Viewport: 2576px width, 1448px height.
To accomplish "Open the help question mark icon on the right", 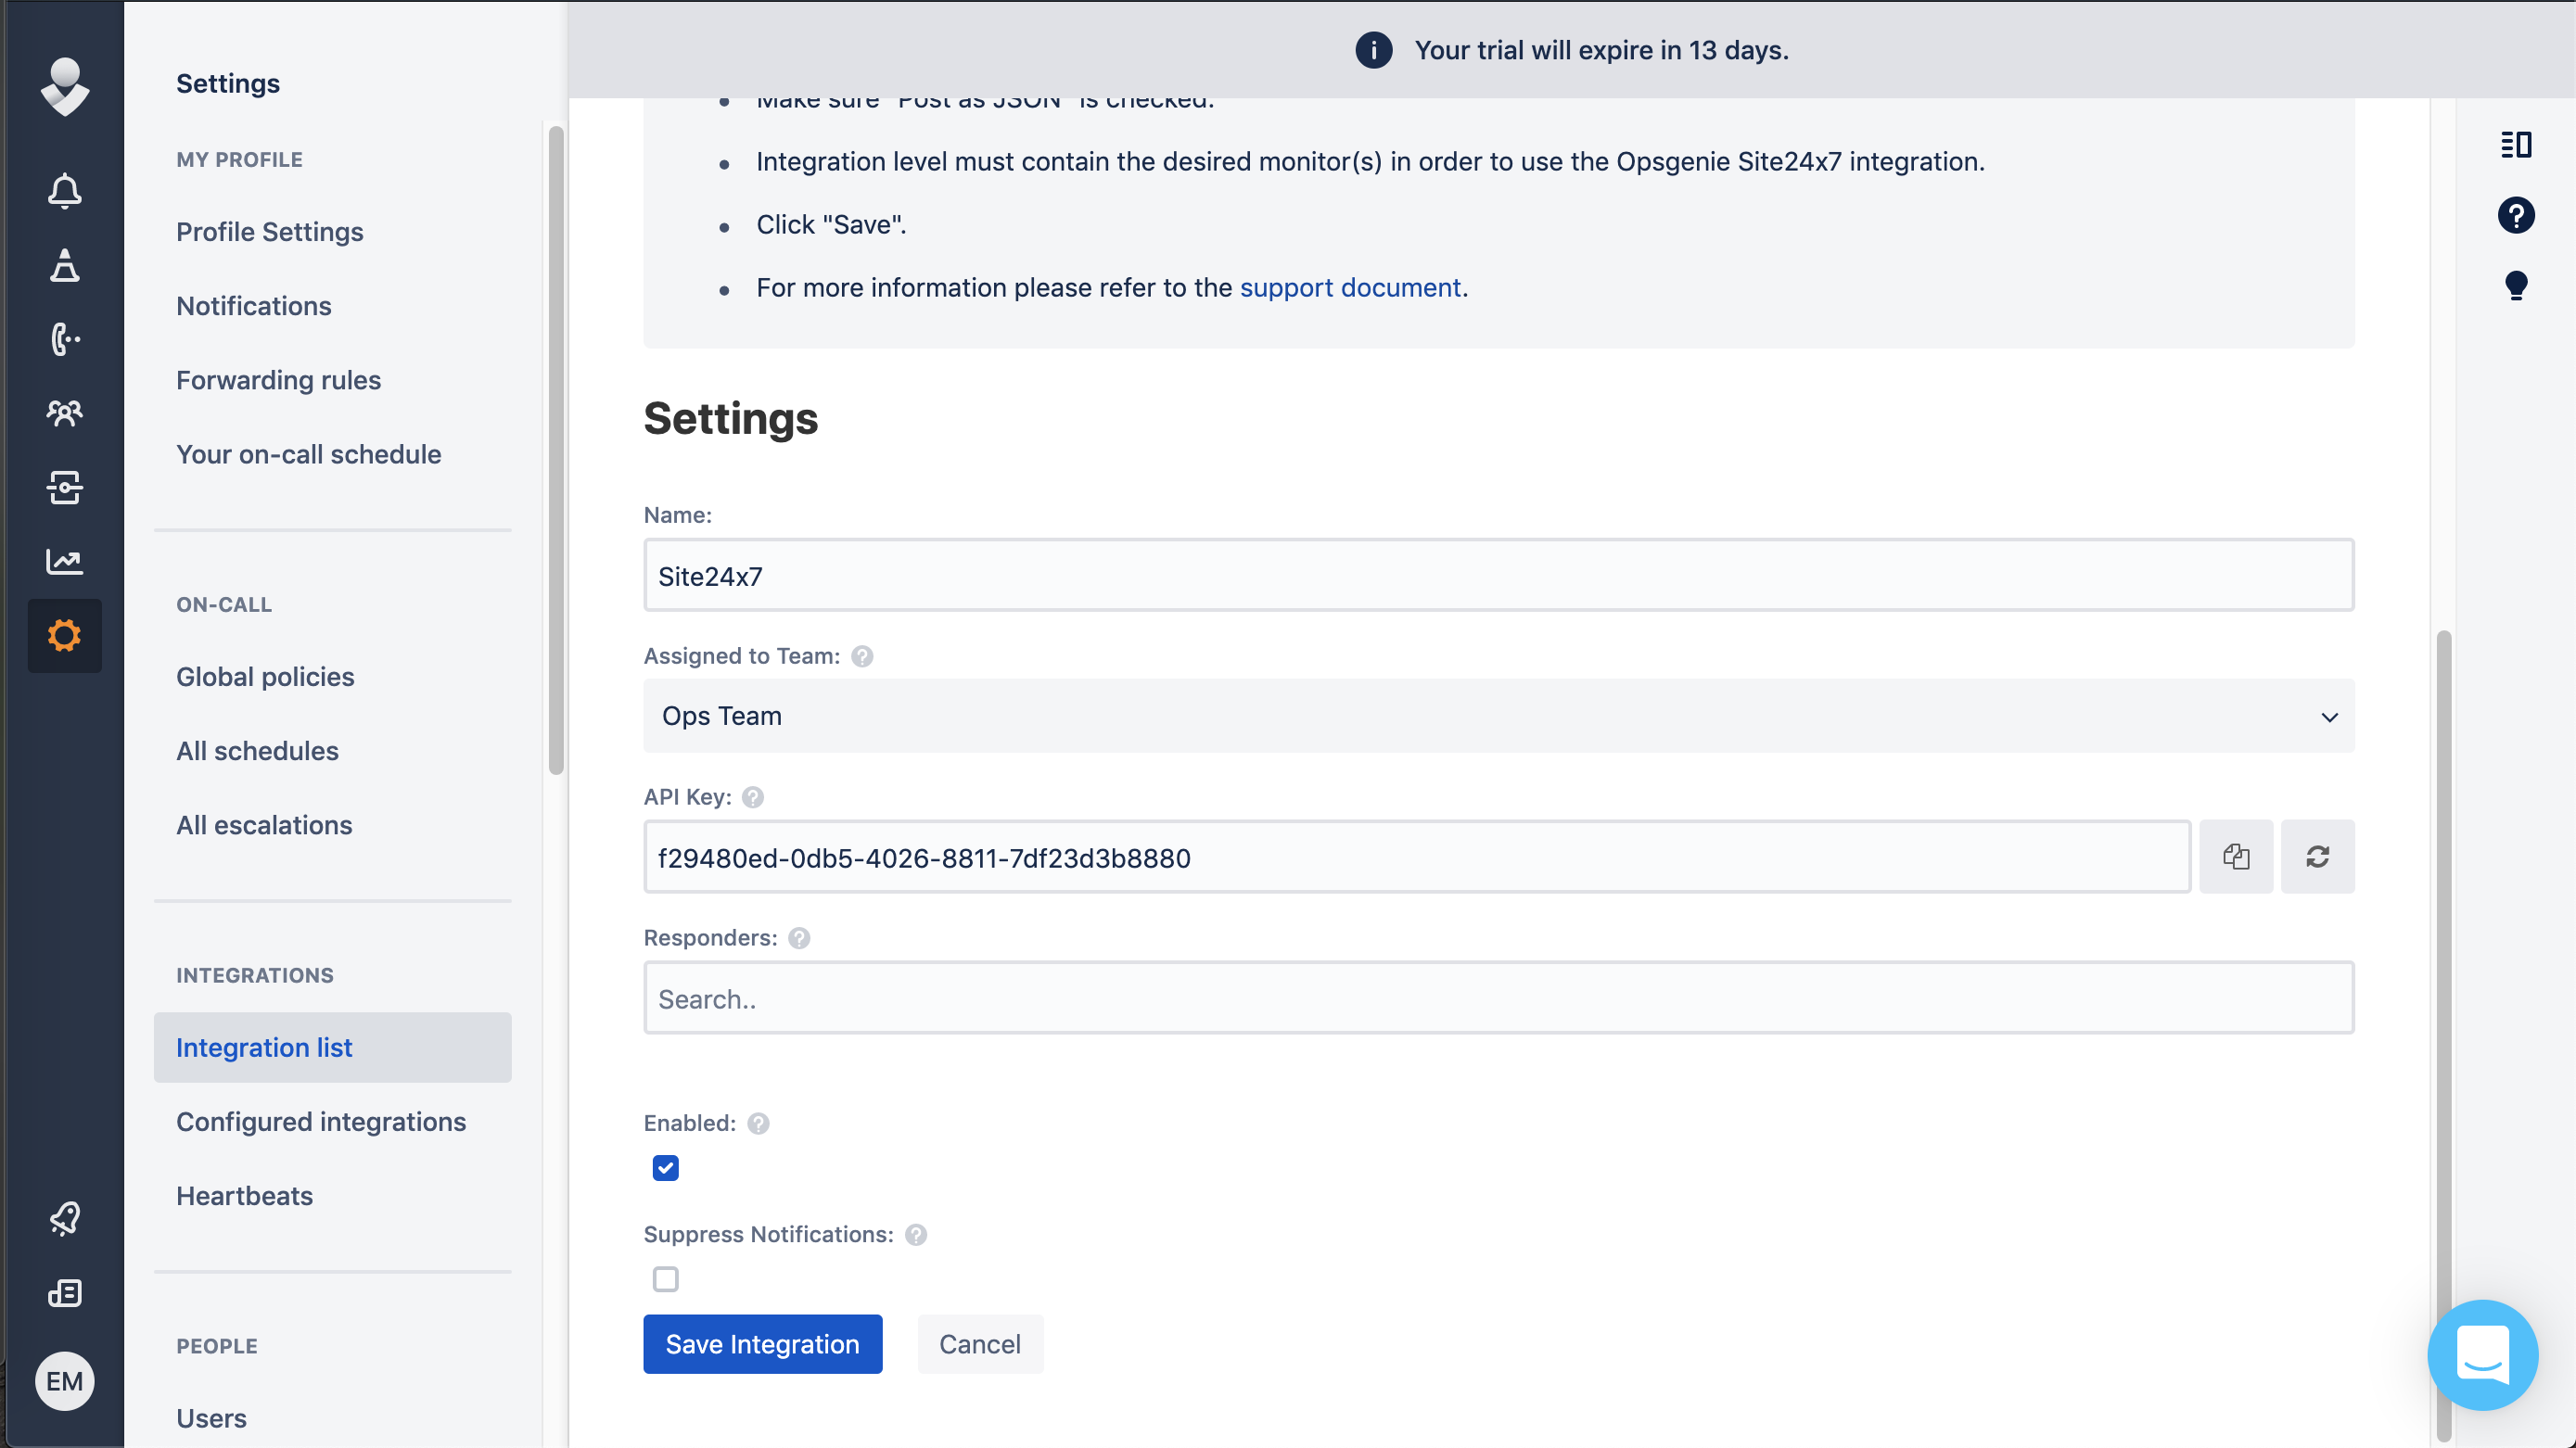I will pyautogui.click(x=2515, y=215).
